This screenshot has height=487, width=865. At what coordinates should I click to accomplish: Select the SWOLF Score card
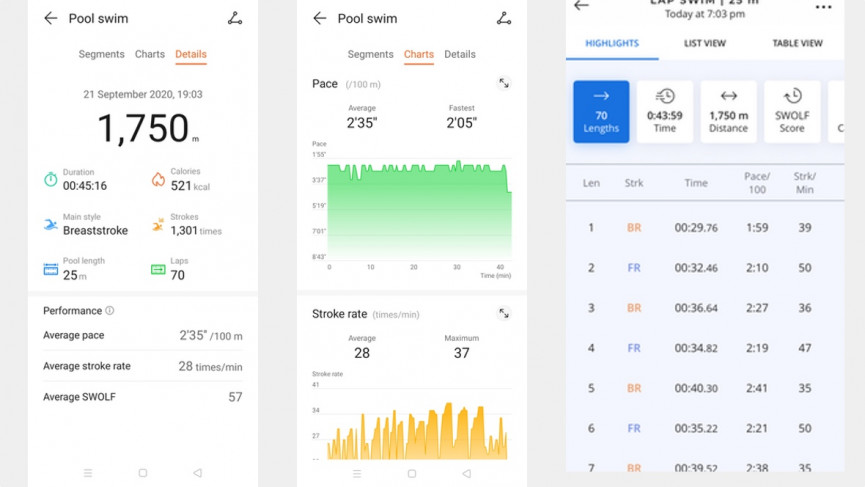(x=792, y=111)
